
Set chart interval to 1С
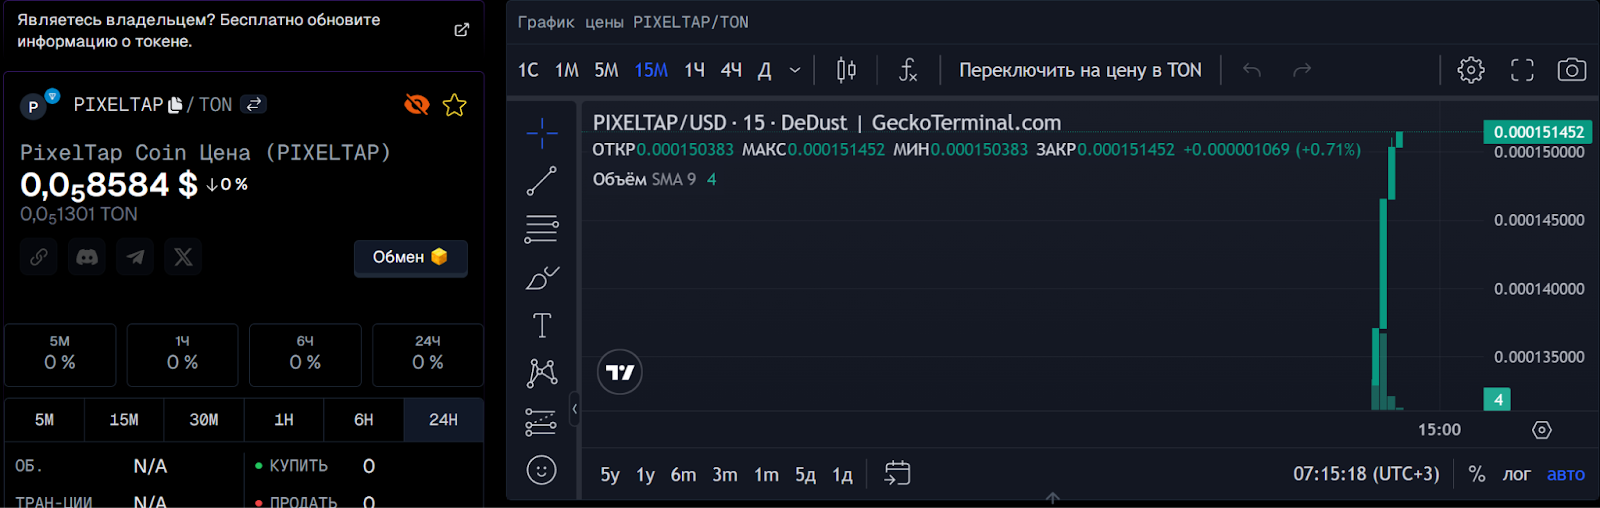pyautogui.click(x=528, y=70)
